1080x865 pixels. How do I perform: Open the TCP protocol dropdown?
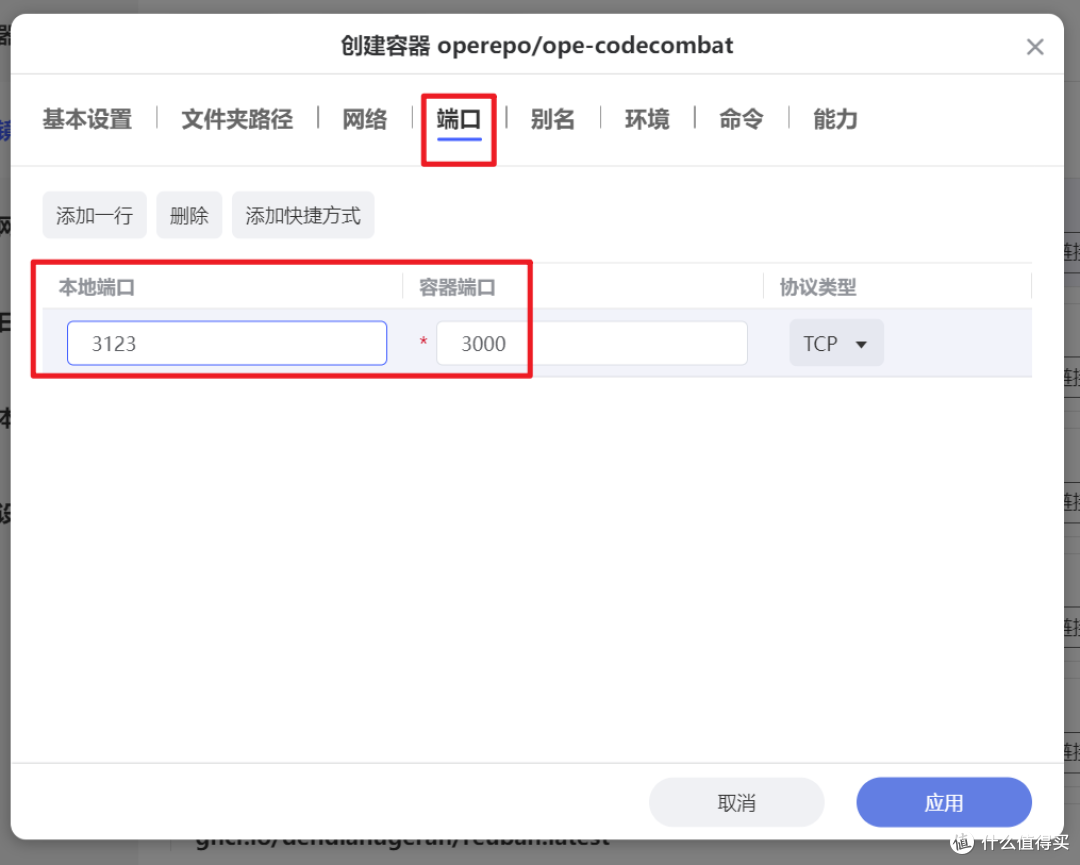836,343
